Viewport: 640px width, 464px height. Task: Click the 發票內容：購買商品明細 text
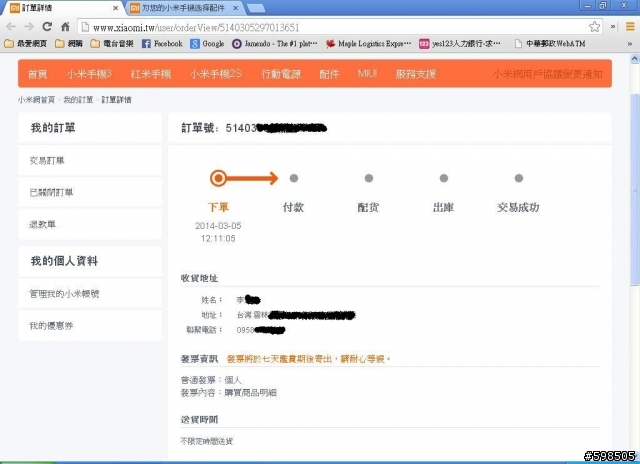[229, 393]
